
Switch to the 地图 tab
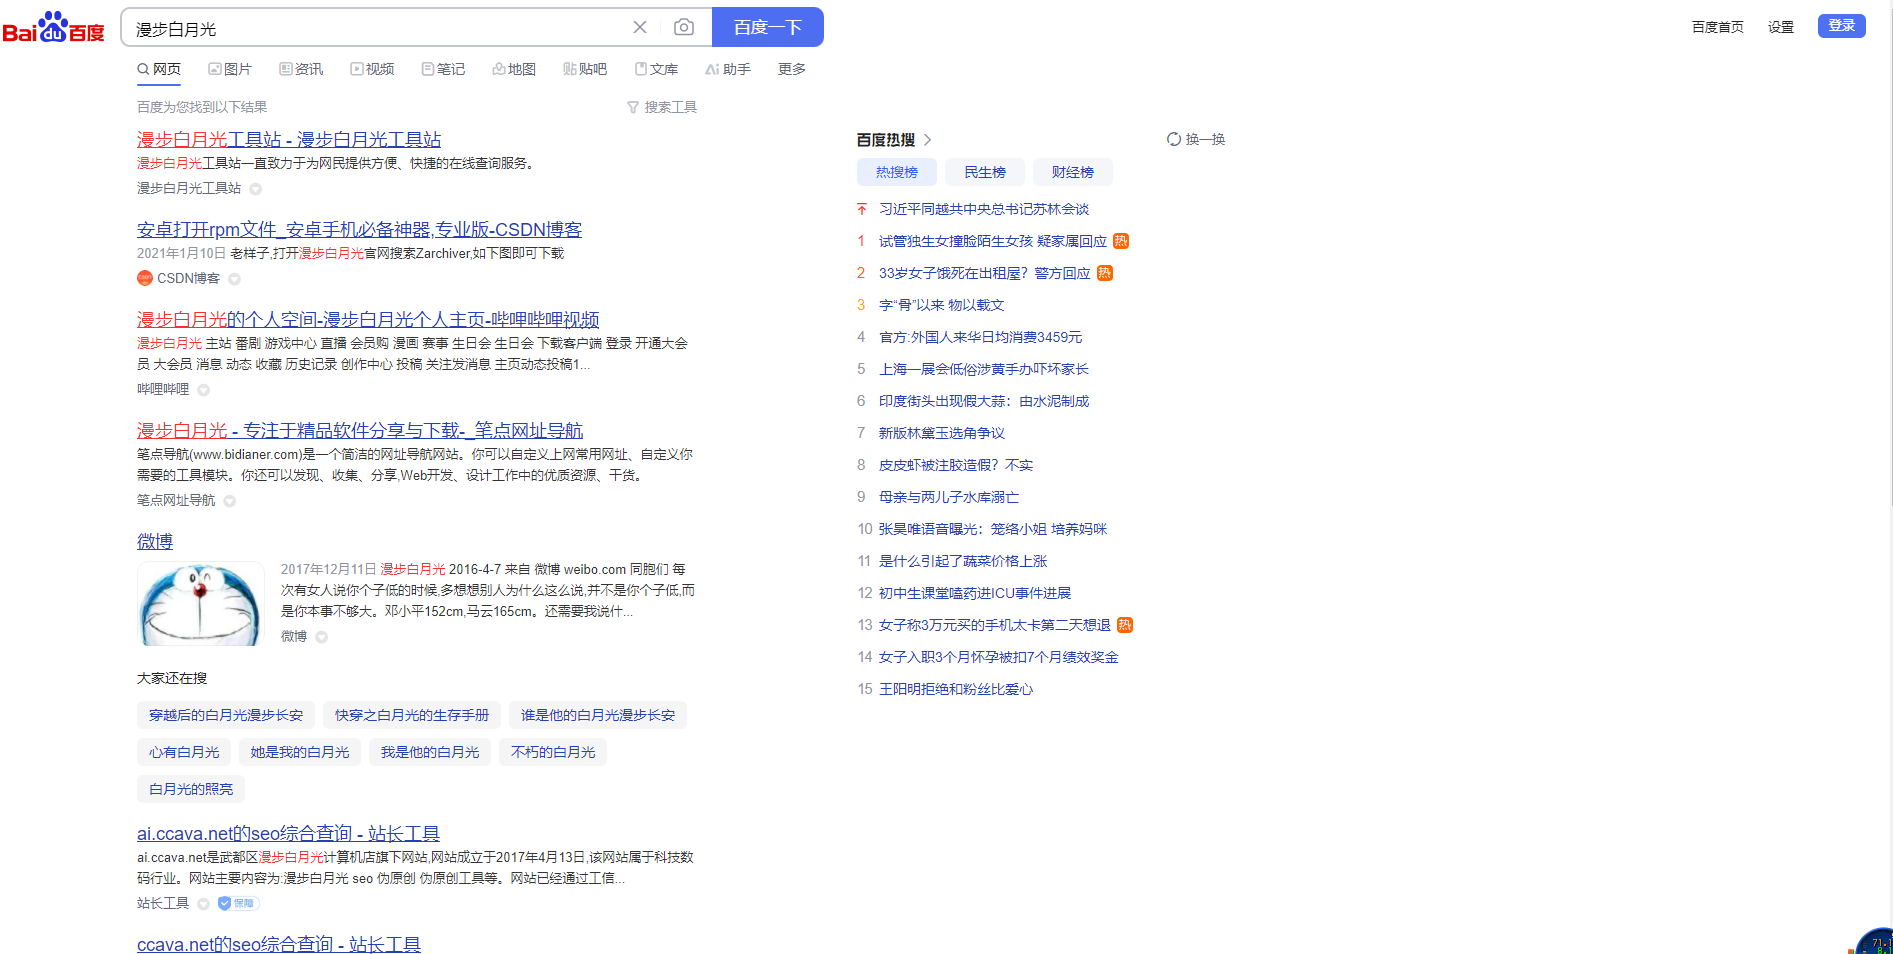click(514, 69)
